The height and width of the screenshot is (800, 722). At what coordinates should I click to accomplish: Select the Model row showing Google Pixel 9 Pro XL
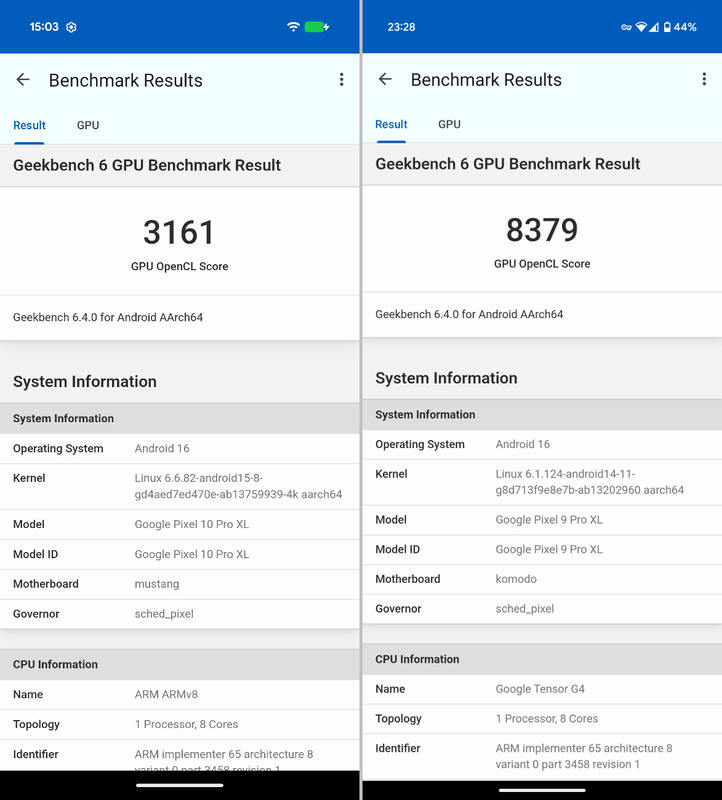point(542,520)
